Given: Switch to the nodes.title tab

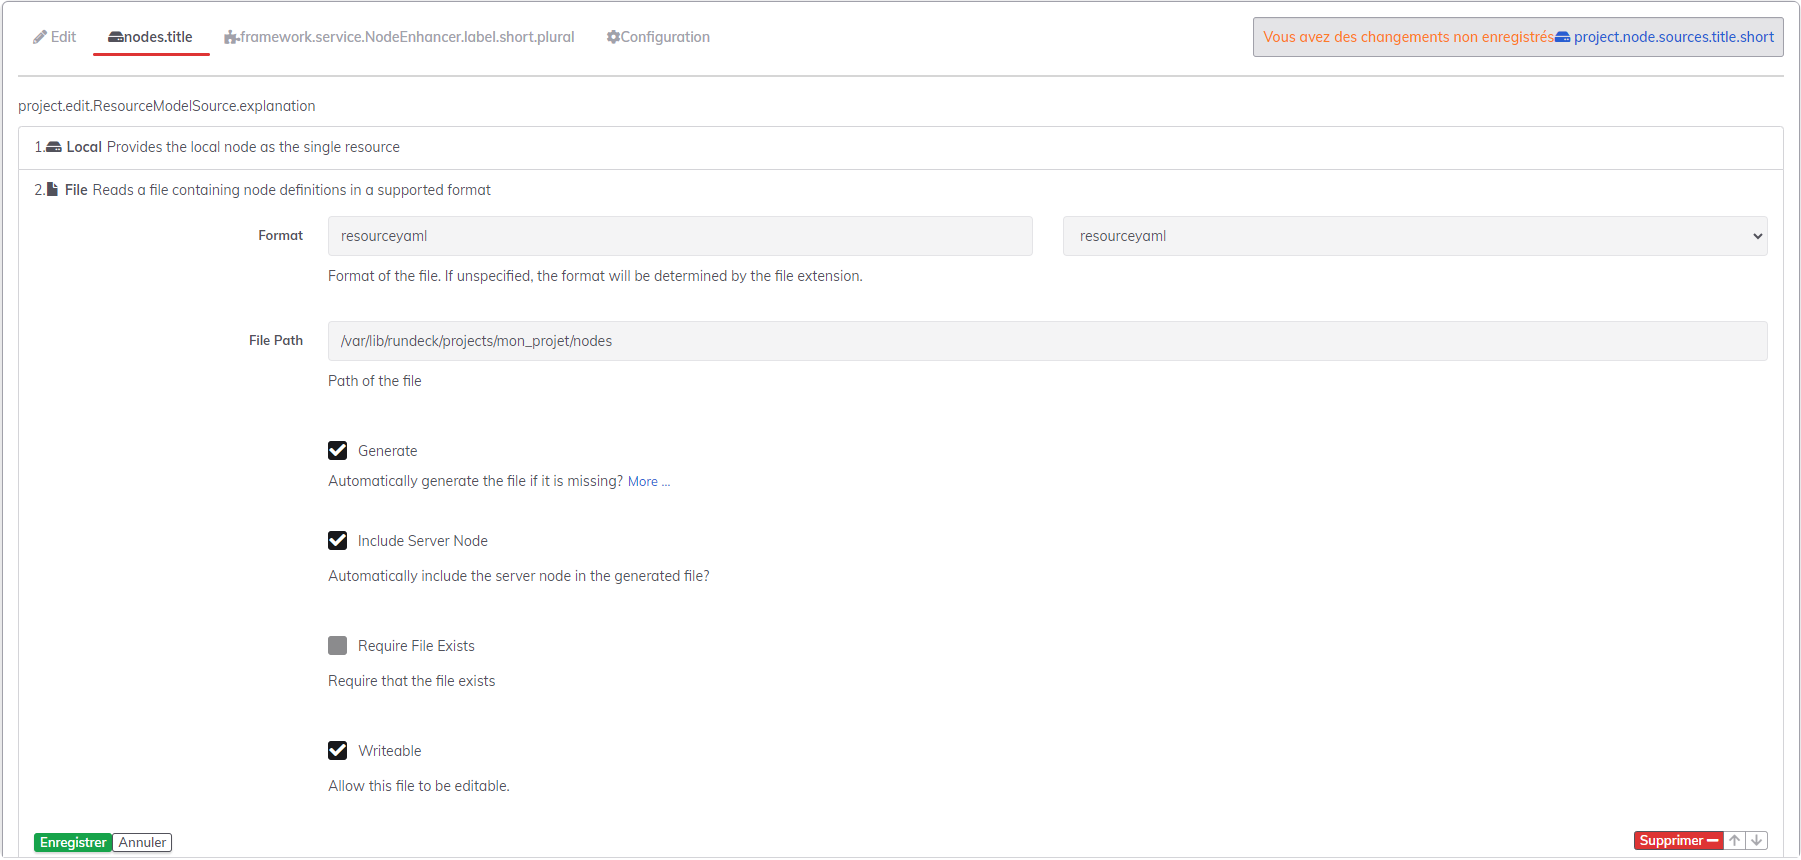Looking at the screenshot, I should click(x=151, y=37).
